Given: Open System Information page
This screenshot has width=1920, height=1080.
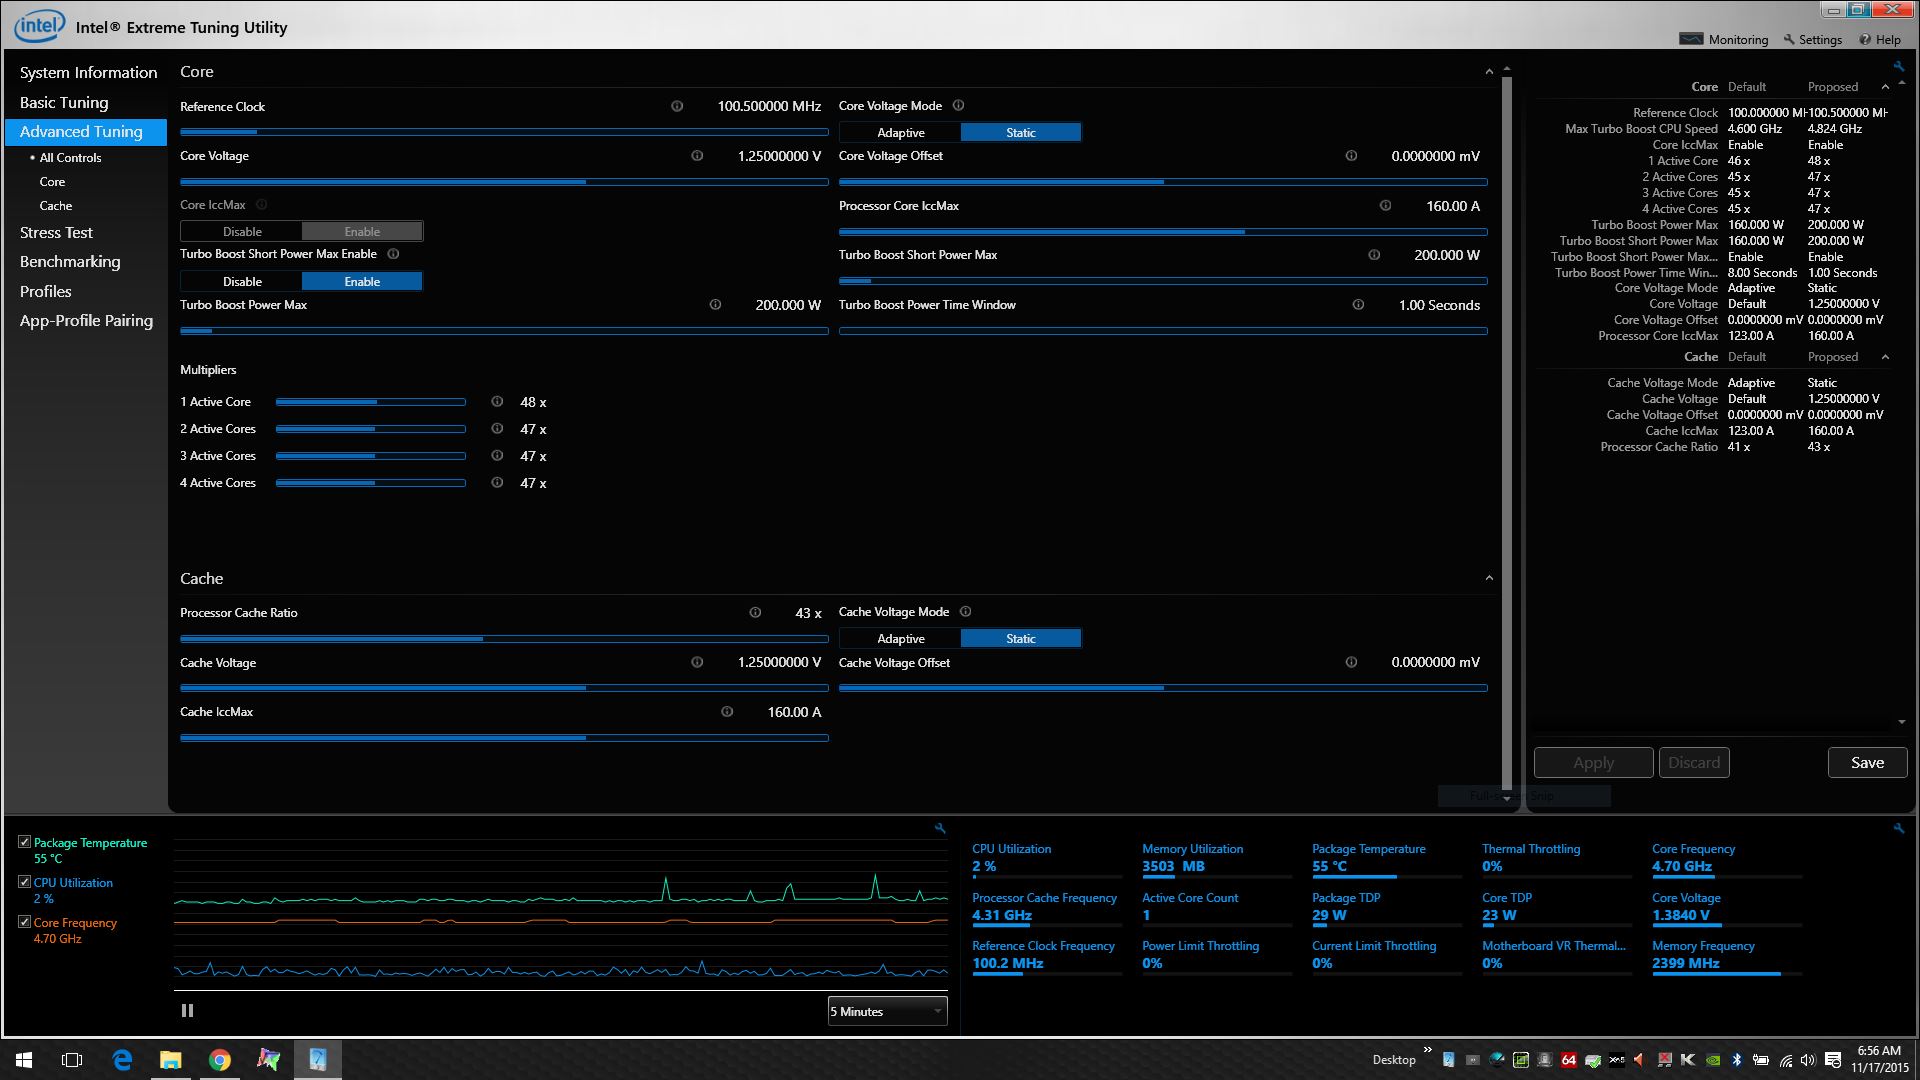Looking at the screenshot, I should pyautogui.click(x=88, y=72).
